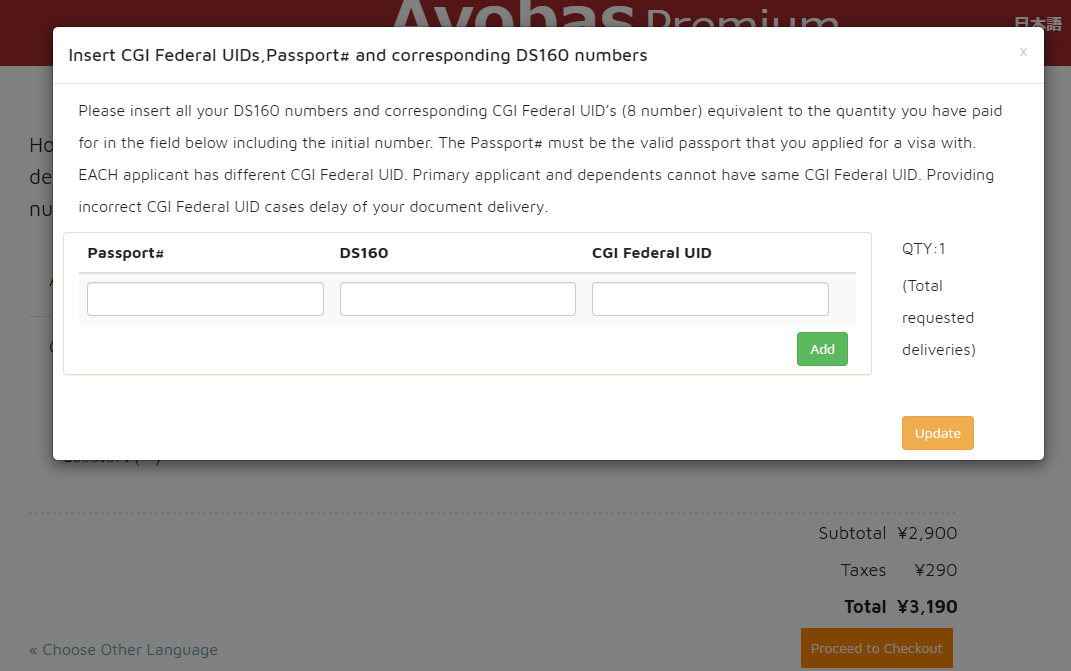Hit the Proceed to Checkout button

(x=876, y=648)
